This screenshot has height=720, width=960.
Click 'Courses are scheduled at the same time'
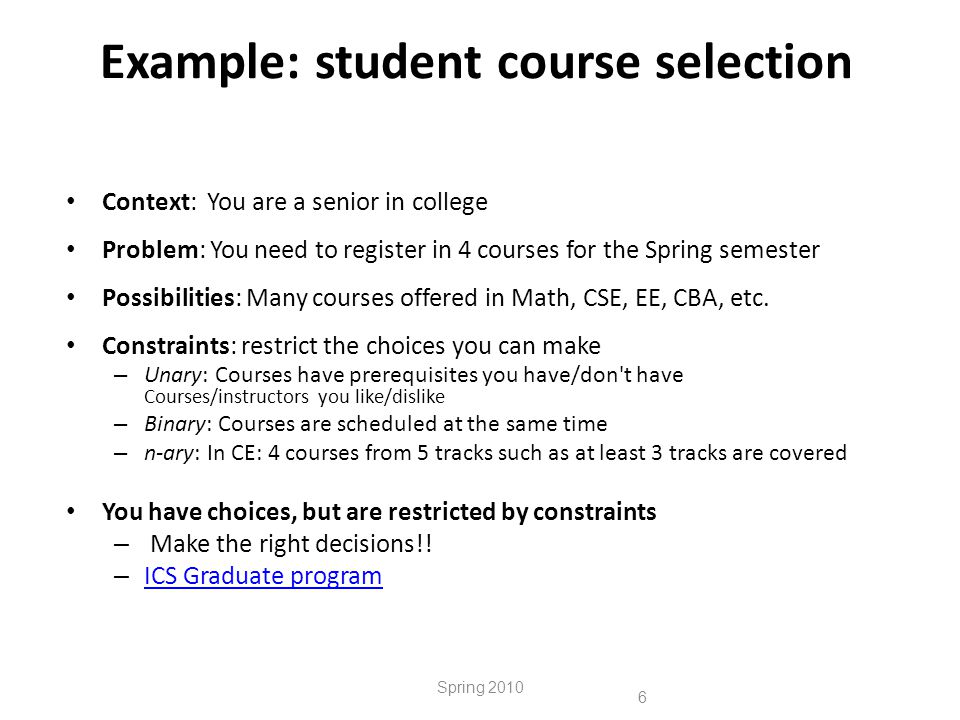tap(413, 424)
